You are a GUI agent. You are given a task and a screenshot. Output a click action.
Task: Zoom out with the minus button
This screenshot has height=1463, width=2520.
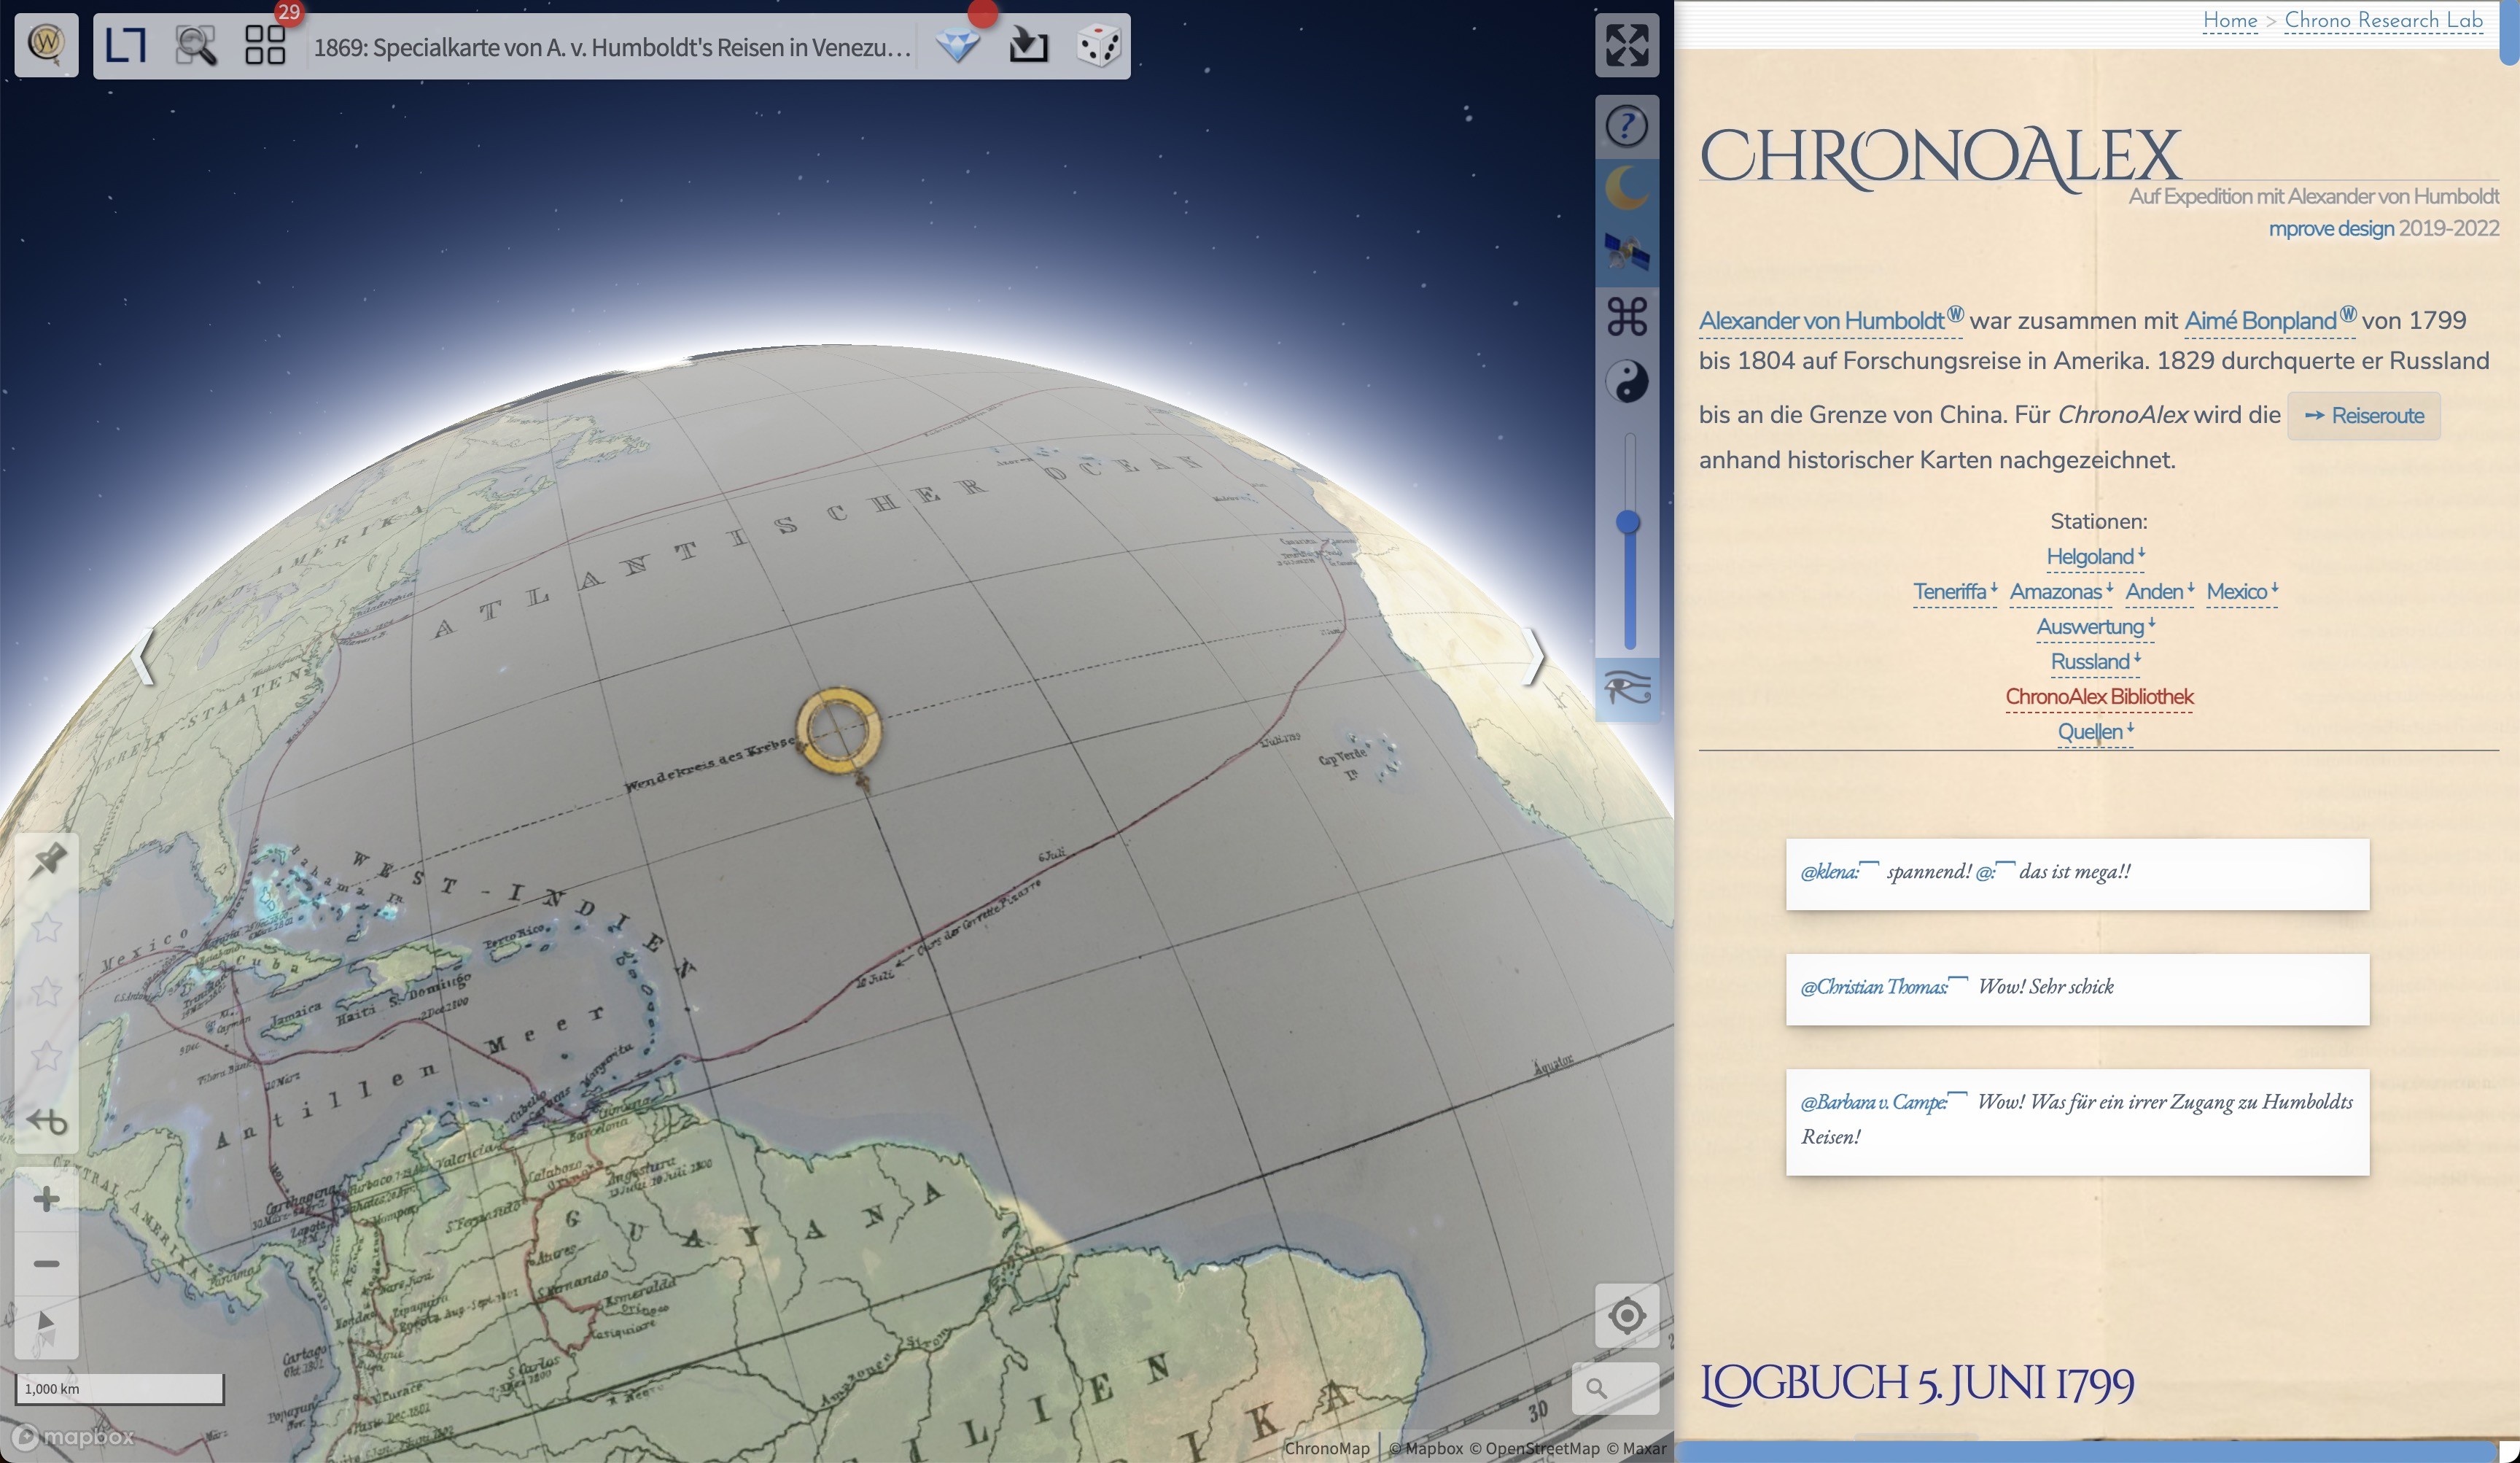click(46, 1263)
